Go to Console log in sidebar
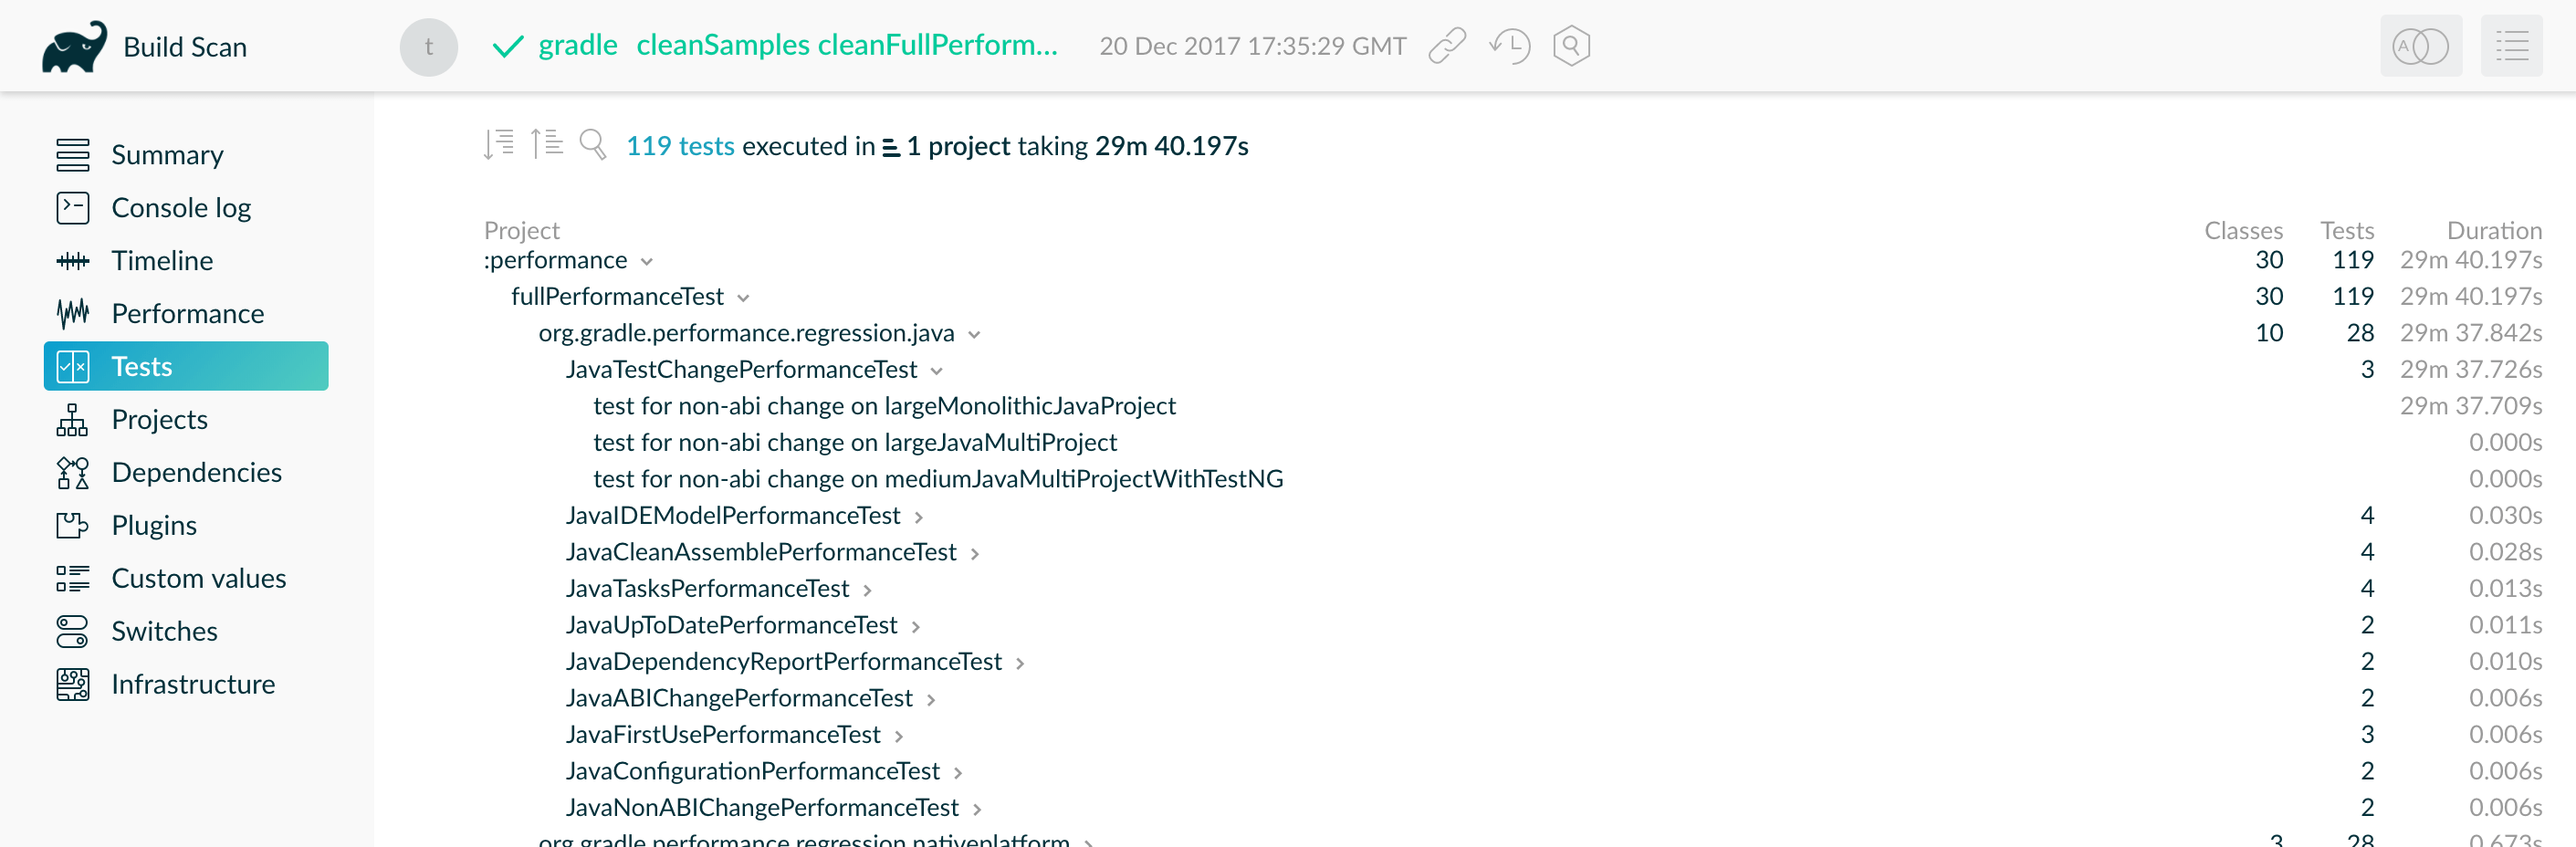The width and height of the screenshot is (2576, 847). point(181,208)
